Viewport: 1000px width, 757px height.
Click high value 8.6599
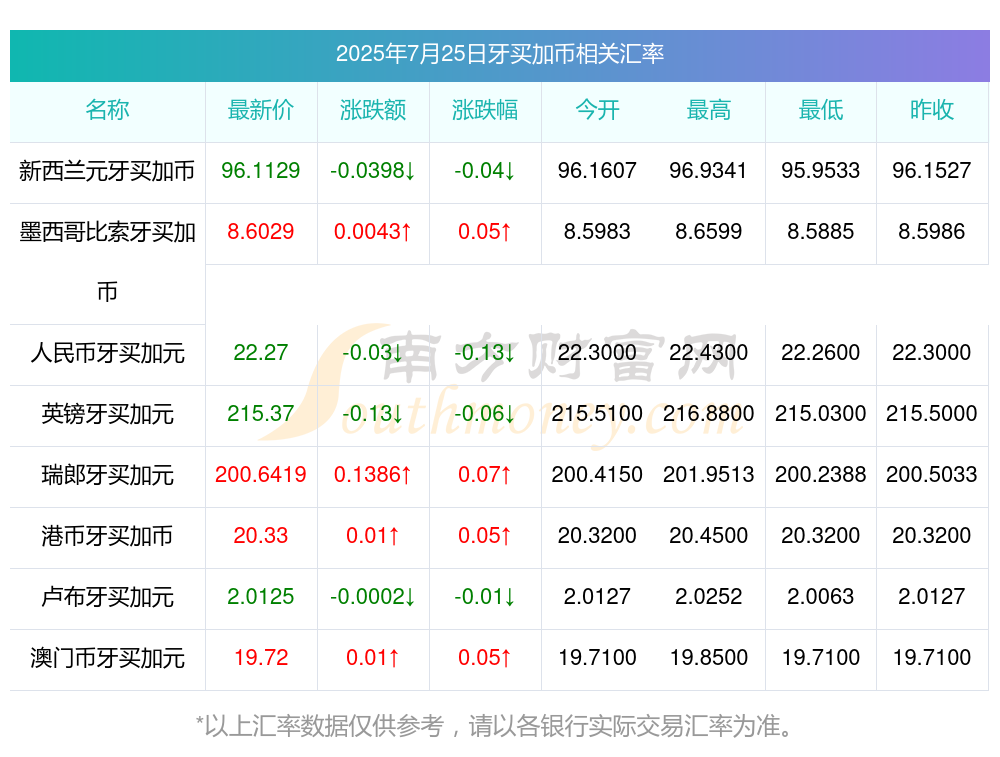(x=709, y=232)
